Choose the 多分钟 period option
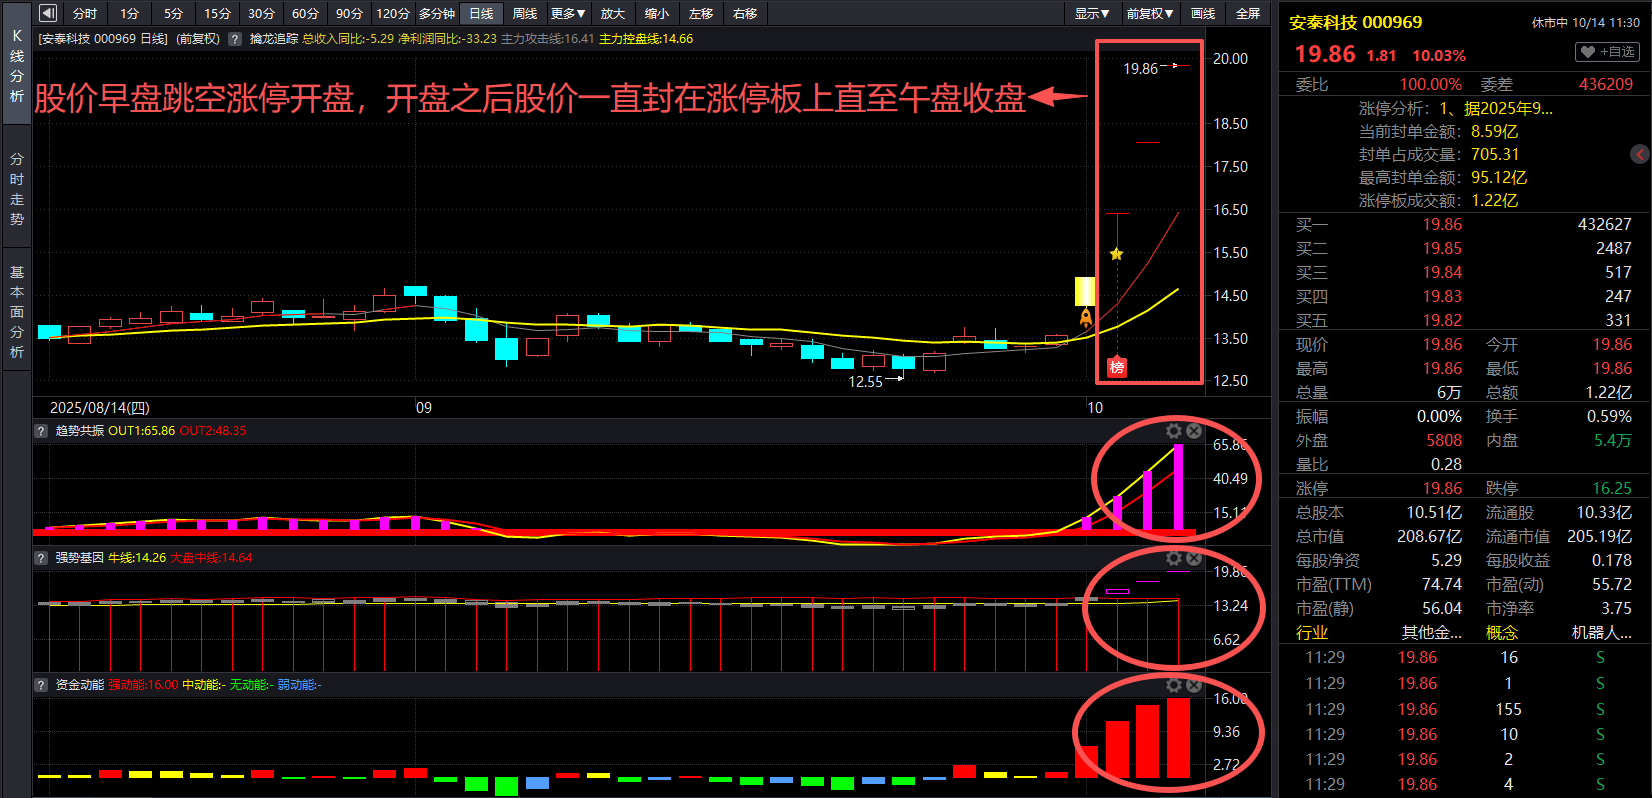The height and width of the screenshot is (798, 1652). [437, 13]
